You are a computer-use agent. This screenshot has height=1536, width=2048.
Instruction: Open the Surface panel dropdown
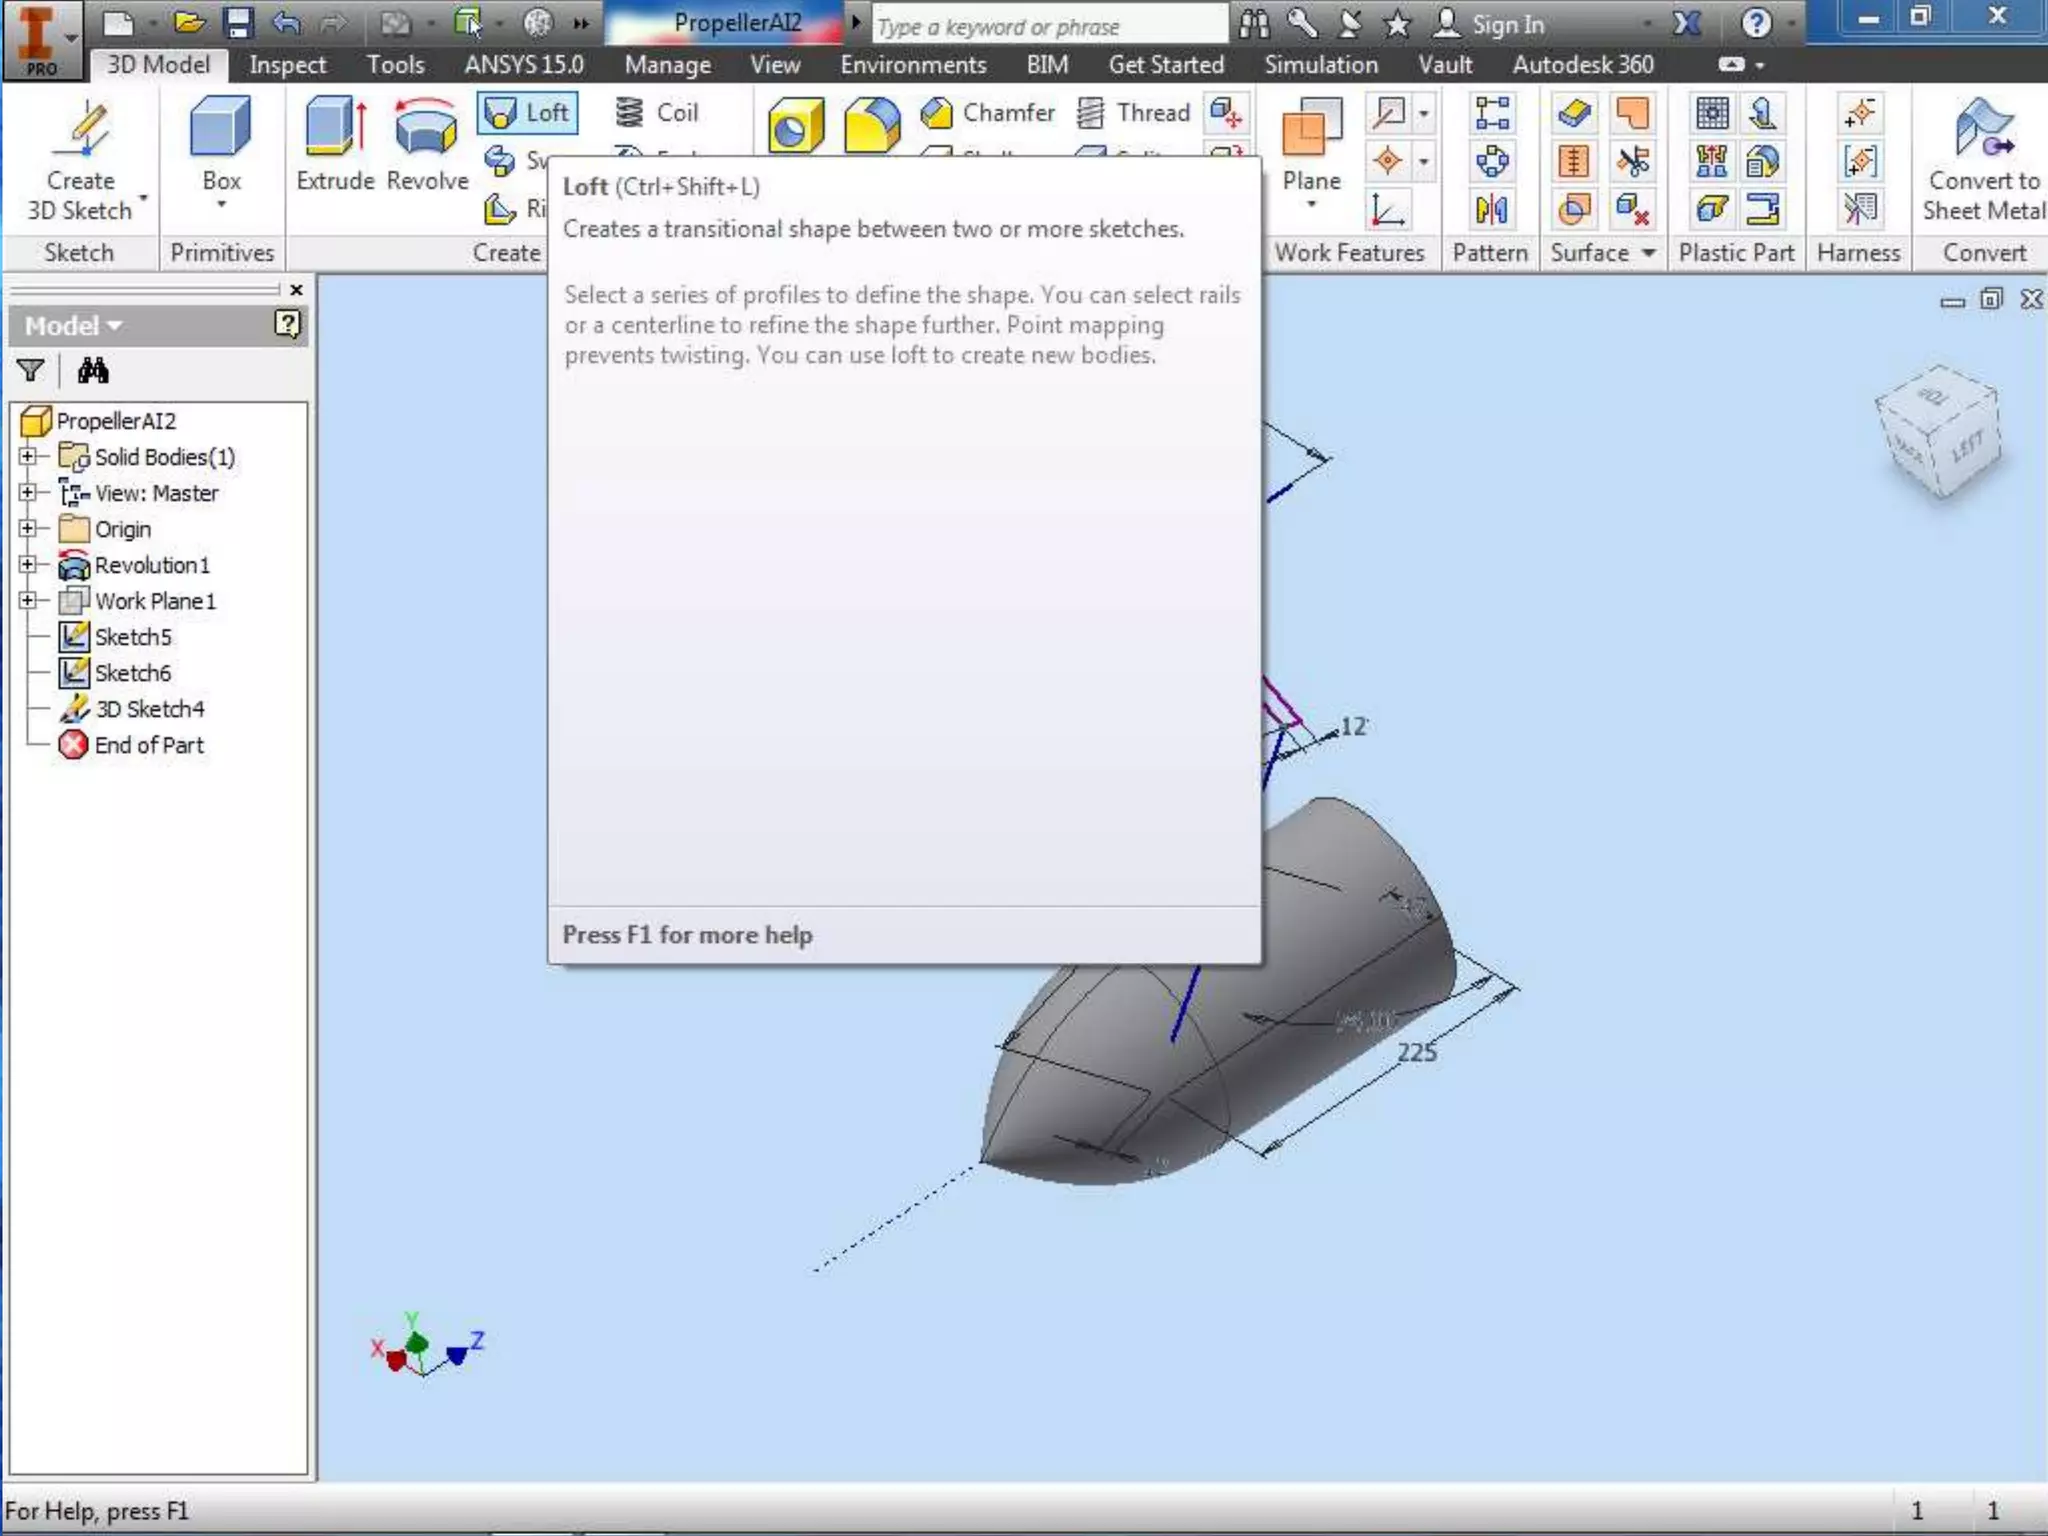[1648, 253]
